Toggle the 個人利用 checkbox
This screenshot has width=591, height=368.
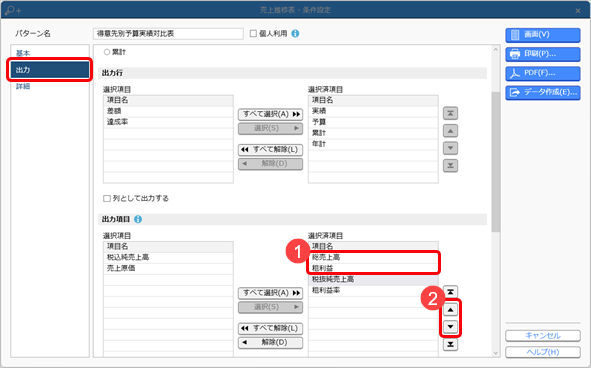253,34
